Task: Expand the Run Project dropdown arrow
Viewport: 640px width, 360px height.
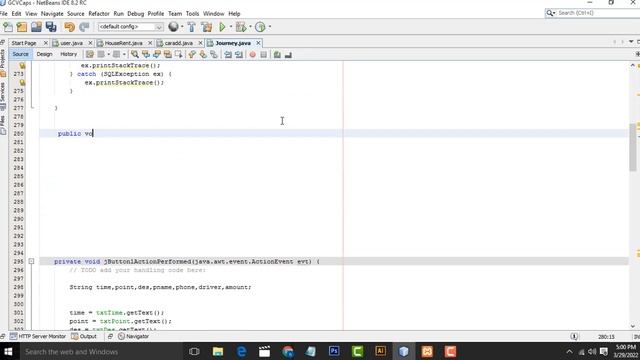Action: coord(231,27)
